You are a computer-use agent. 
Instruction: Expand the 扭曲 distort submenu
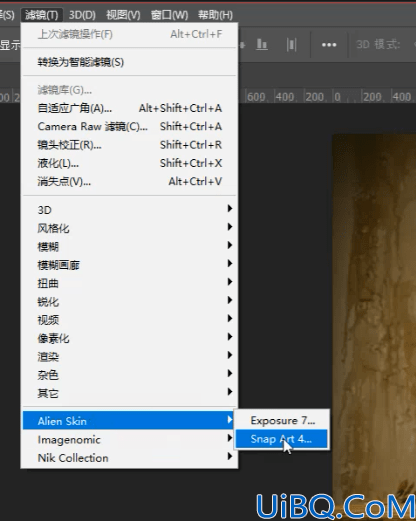[x=129, y=283]
